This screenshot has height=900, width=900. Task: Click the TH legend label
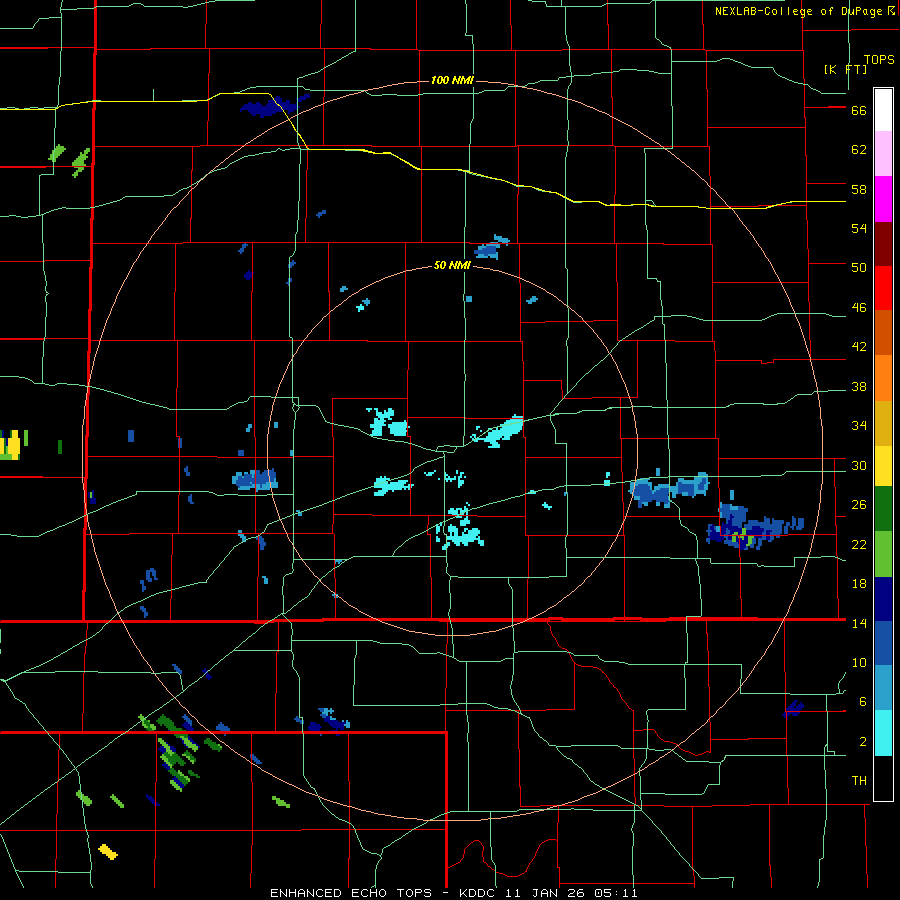pyautogui.click(x=859, y=781)
